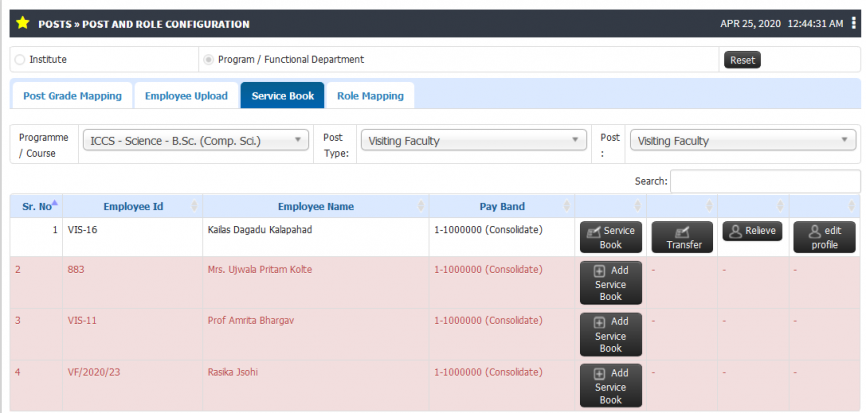Sort by Employee Name column

[x=315, y=206]
